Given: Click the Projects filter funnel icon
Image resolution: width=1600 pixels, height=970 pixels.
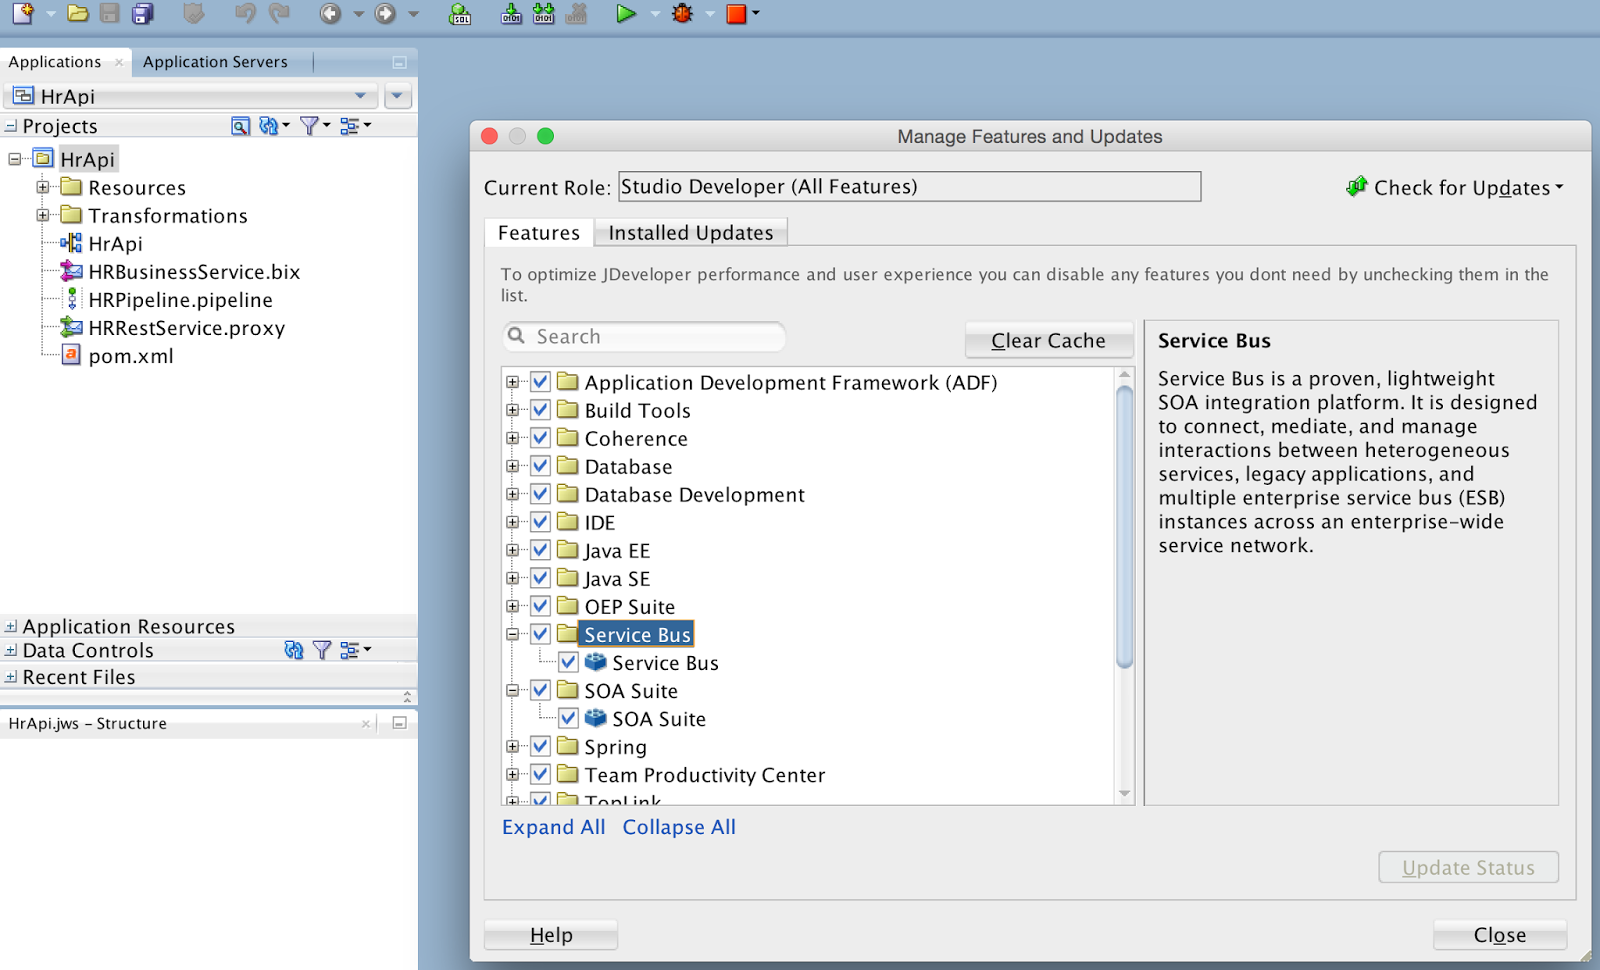Looking at the screenshot, I should coord(309,125).
